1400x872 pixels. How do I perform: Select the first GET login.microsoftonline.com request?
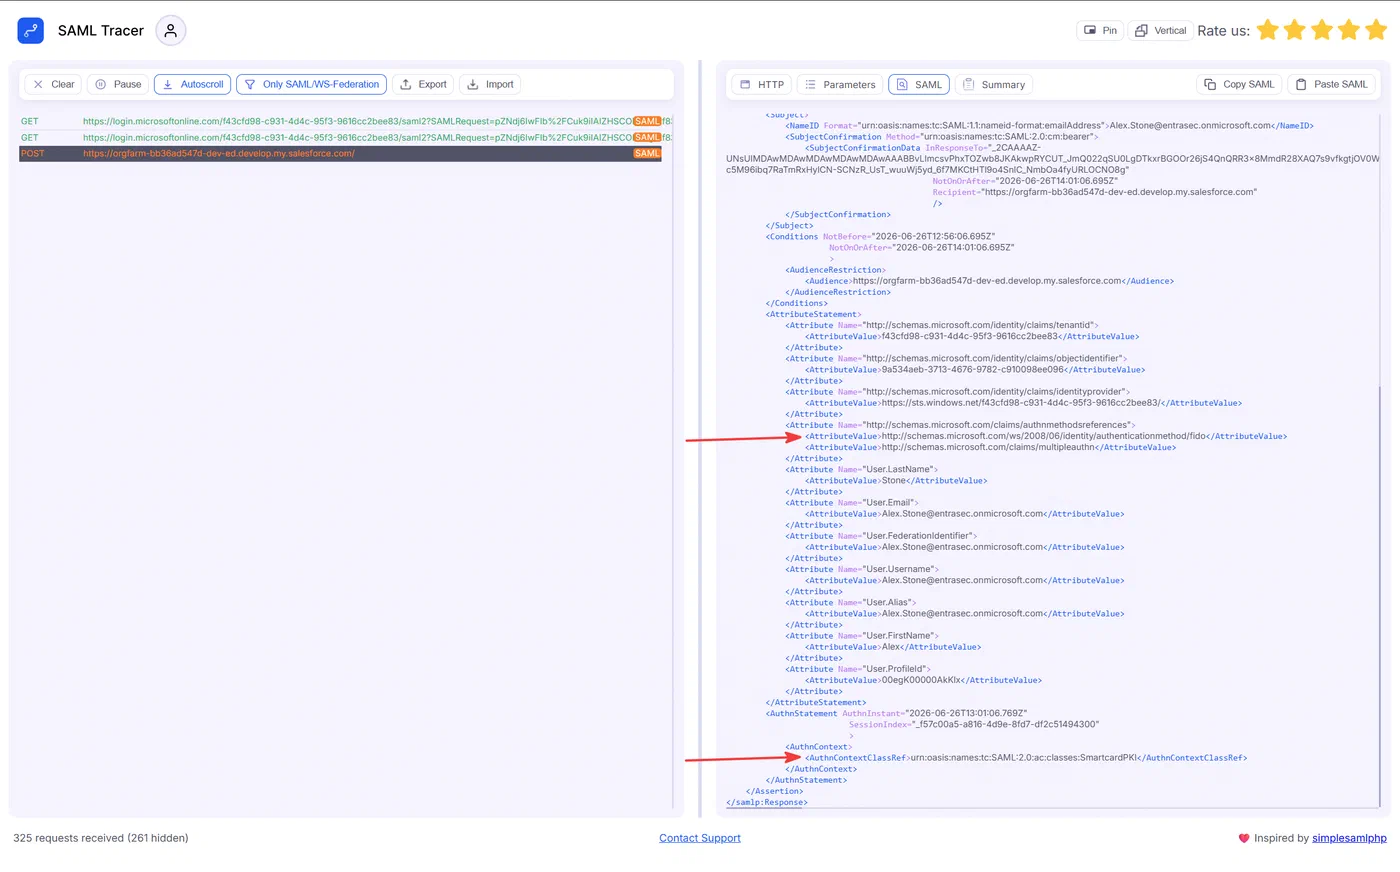pos(340,121)
